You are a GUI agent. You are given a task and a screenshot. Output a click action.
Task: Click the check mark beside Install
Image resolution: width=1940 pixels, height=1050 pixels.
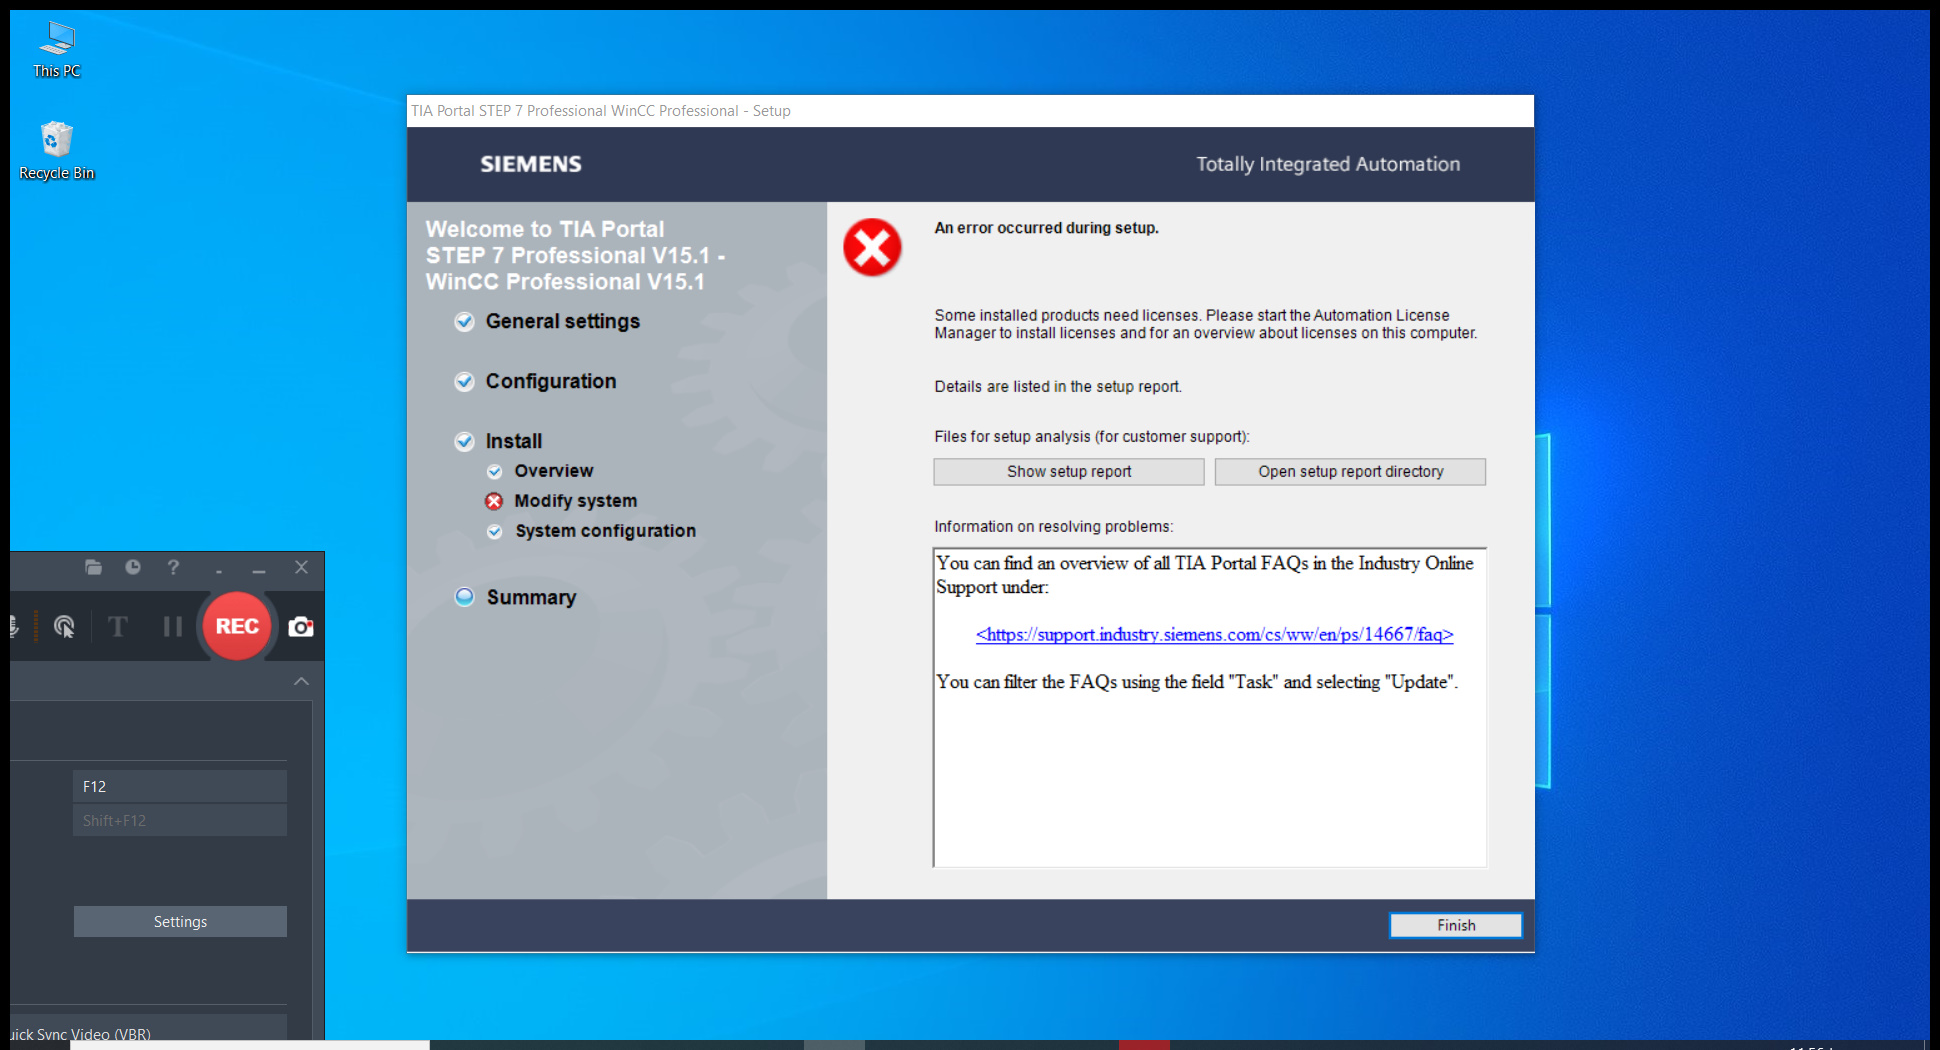464,441
